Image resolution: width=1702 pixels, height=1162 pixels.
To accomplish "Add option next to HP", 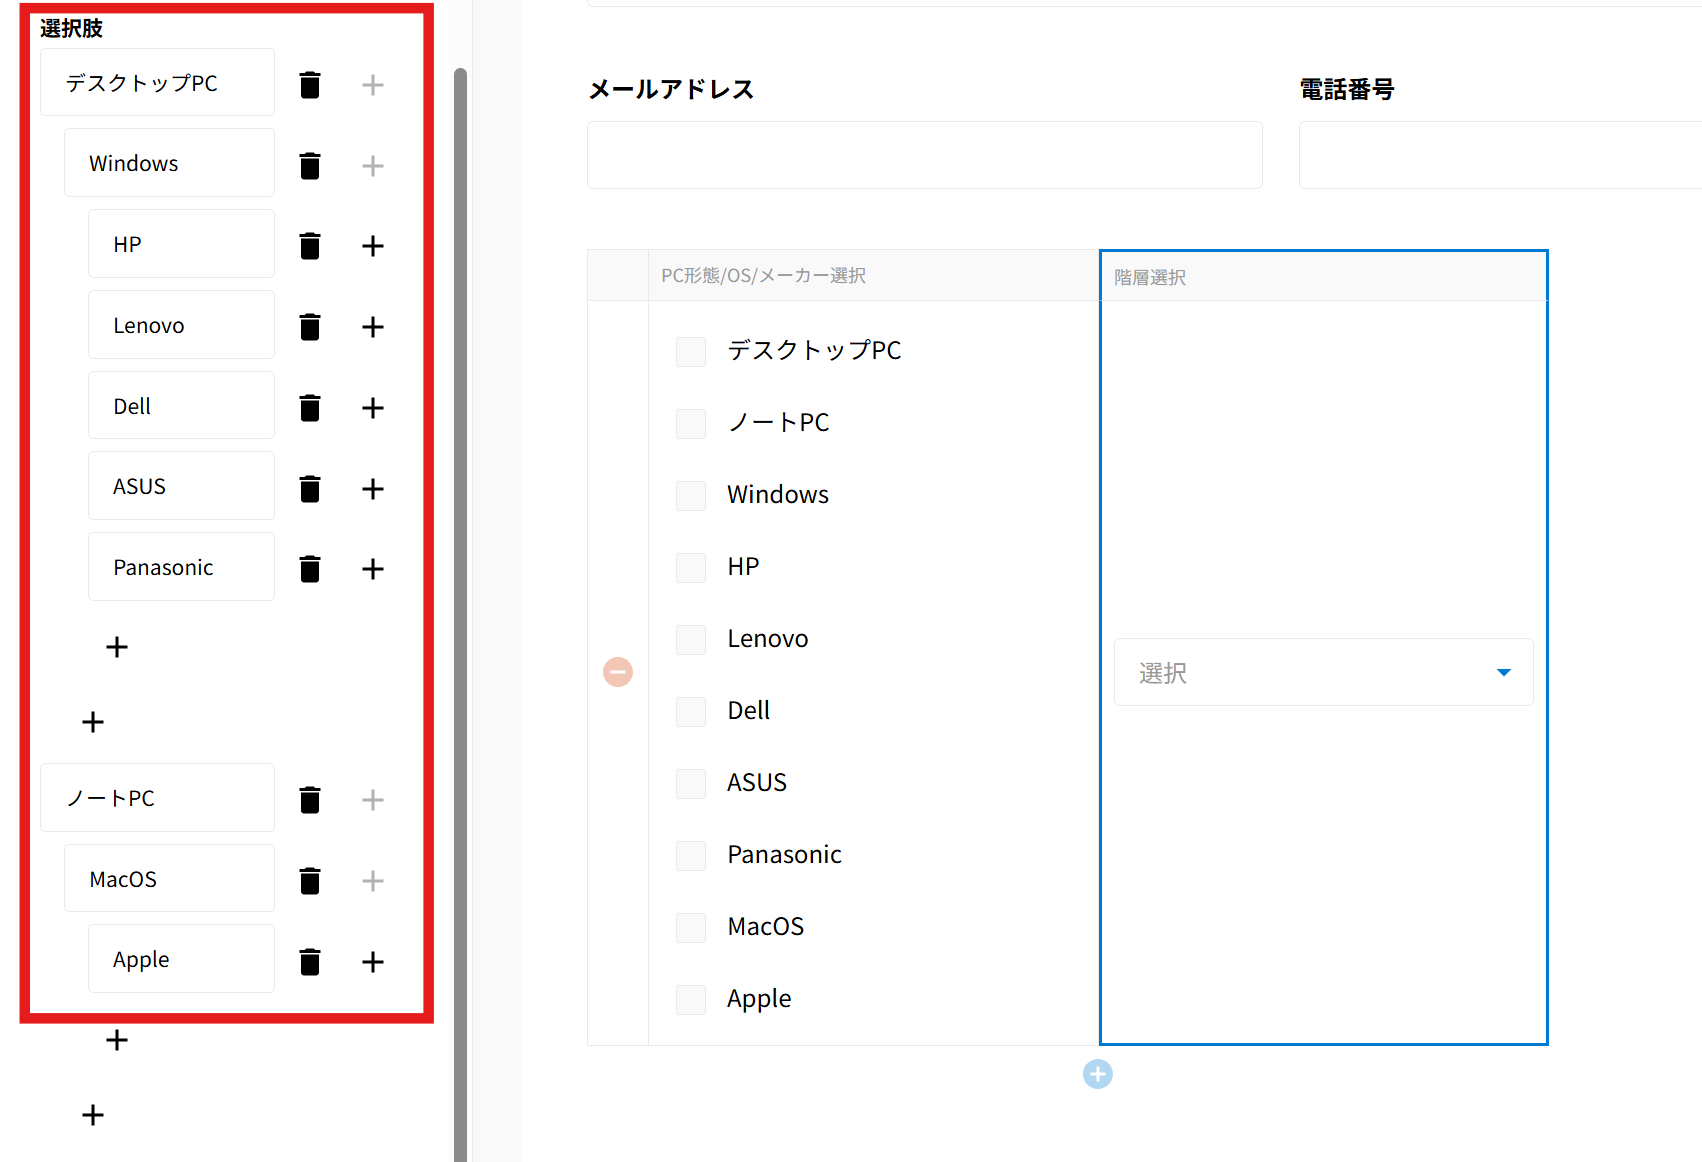I will [373, 246].
